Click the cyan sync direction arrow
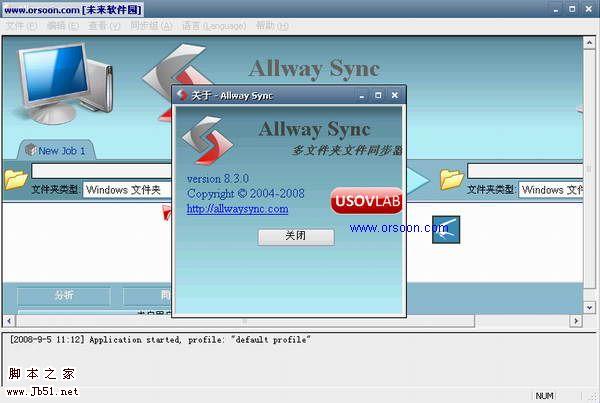Viewport: 600px width, 403px height. (417, 181)
